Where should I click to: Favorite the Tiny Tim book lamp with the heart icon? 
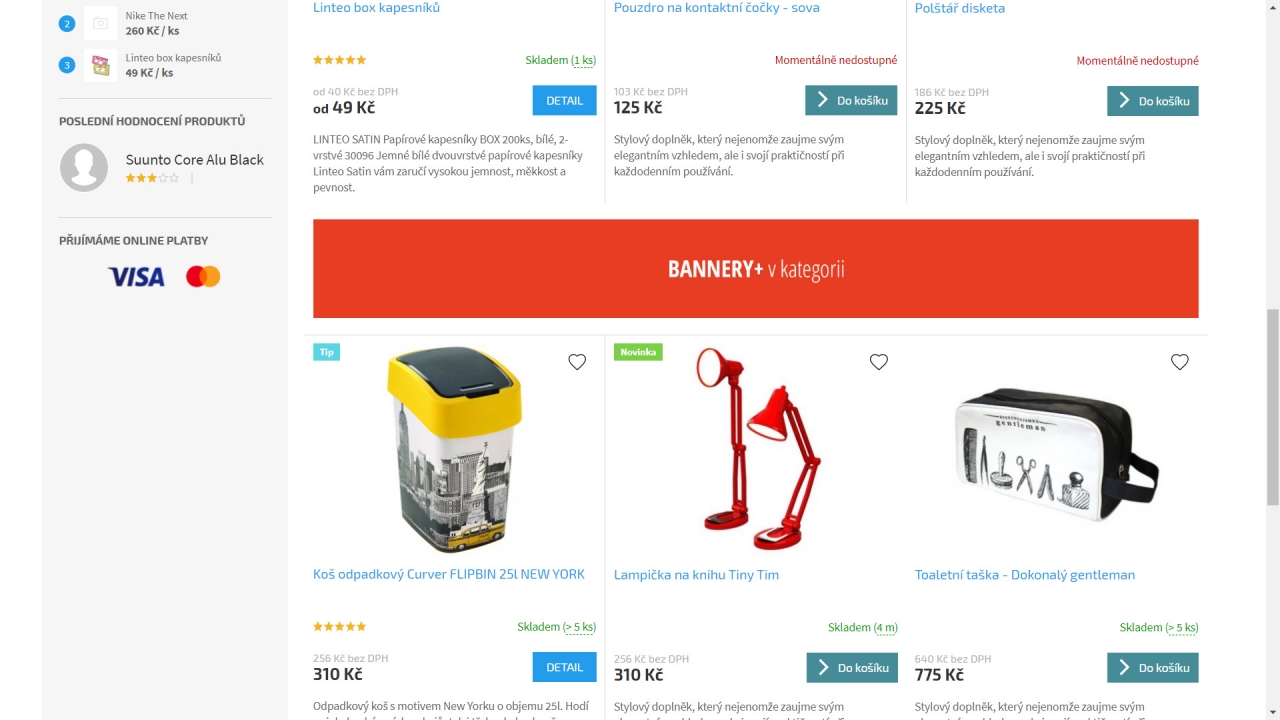click(x=878, y=362)
